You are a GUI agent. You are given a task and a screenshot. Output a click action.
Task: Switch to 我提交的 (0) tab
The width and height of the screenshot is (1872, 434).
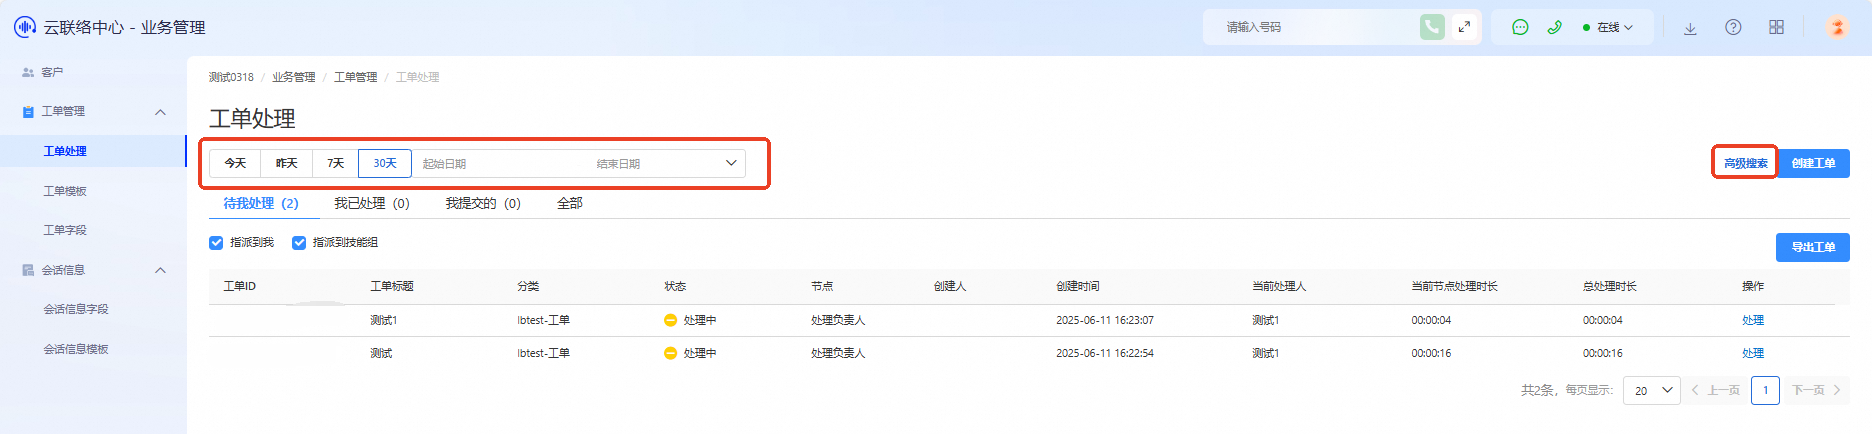[483, 203]
